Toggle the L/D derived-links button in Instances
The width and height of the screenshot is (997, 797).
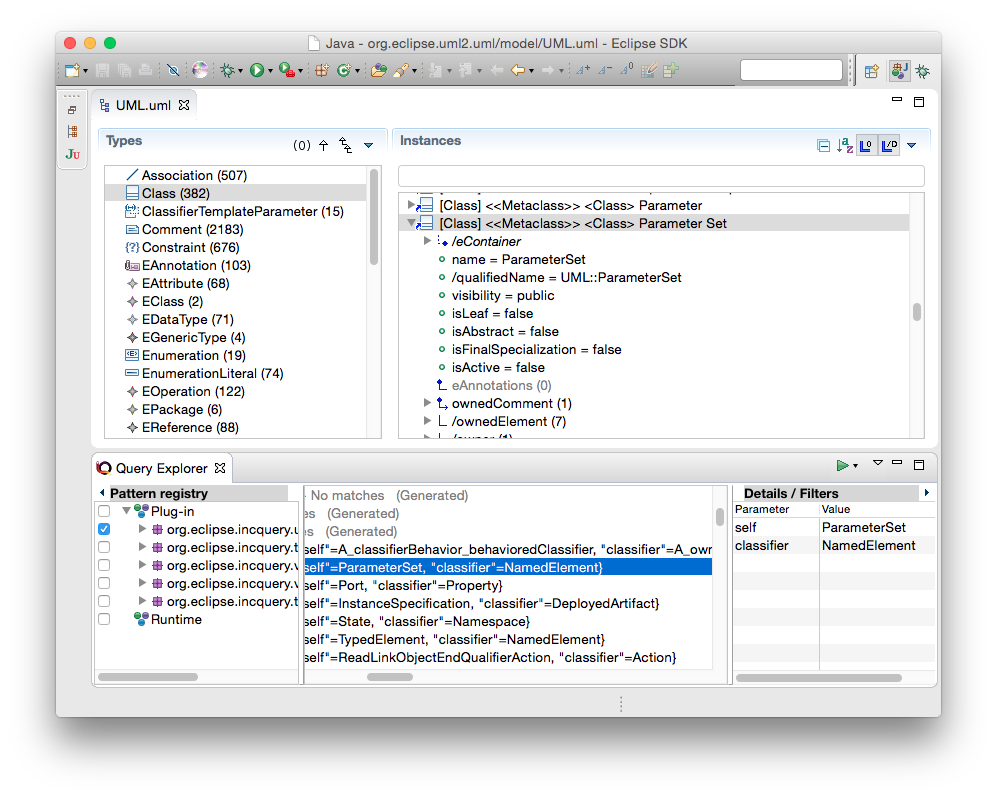[x=890, y=146]
